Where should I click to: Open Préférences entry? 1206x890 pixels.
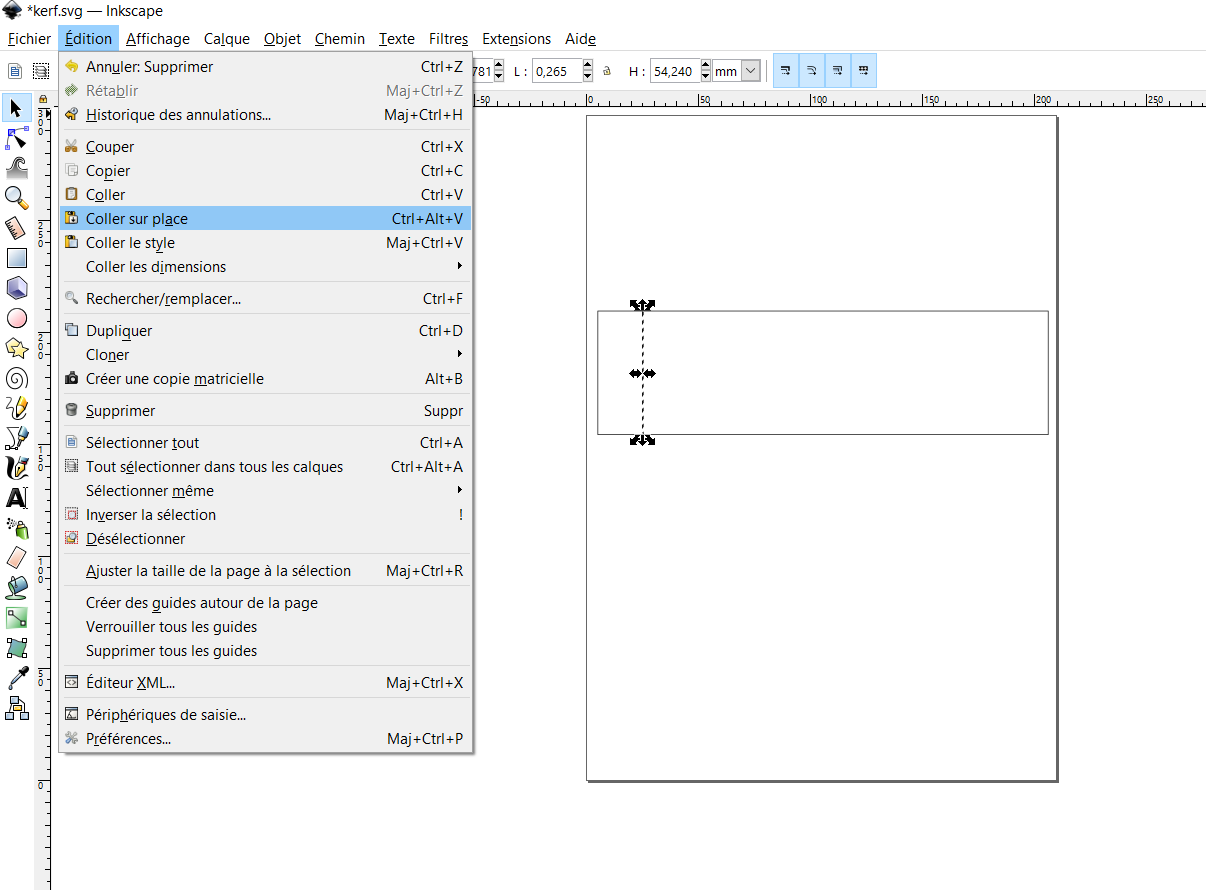pos(265,739)
